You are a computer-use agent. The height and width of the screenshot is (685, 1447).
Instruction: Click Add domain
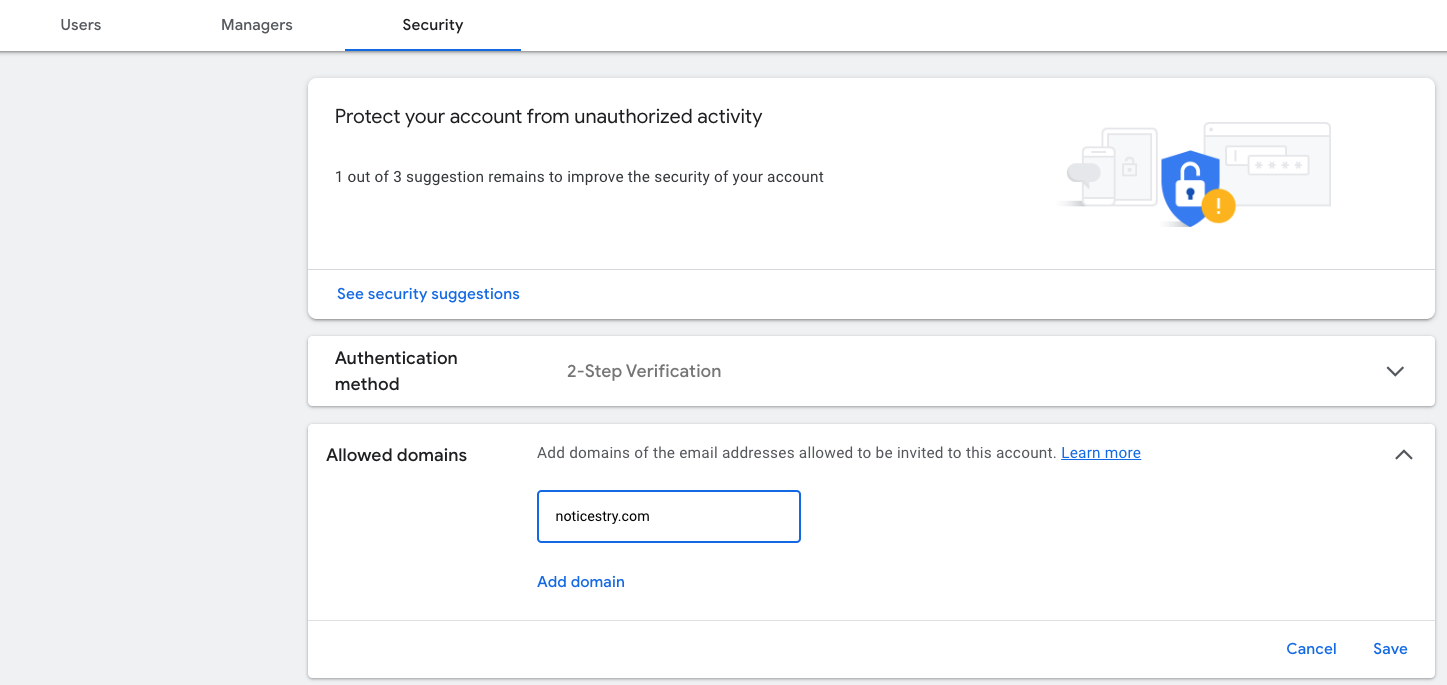coord(580,582)
